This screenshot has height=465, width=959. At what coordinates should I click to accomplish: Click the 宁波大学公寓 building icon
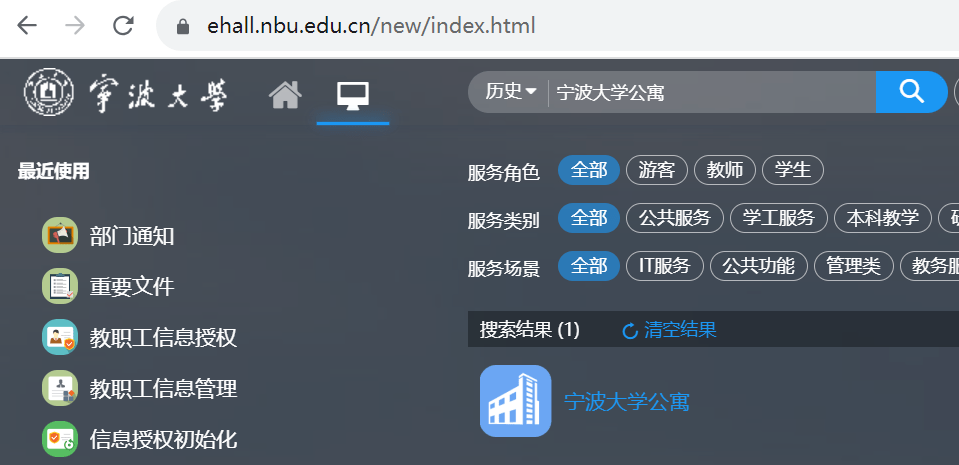516,401
